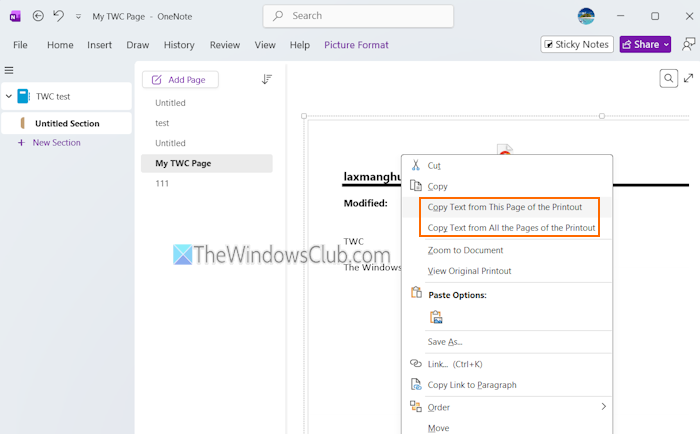This screenshot has width=700, height=434.
Task: Switch to the Draw tab
Action: click(138, 45)
